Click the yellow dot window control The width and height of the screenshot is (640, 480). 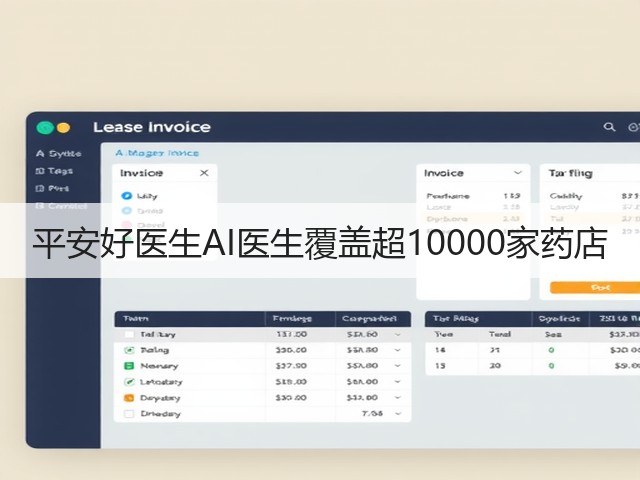(63, 128)
